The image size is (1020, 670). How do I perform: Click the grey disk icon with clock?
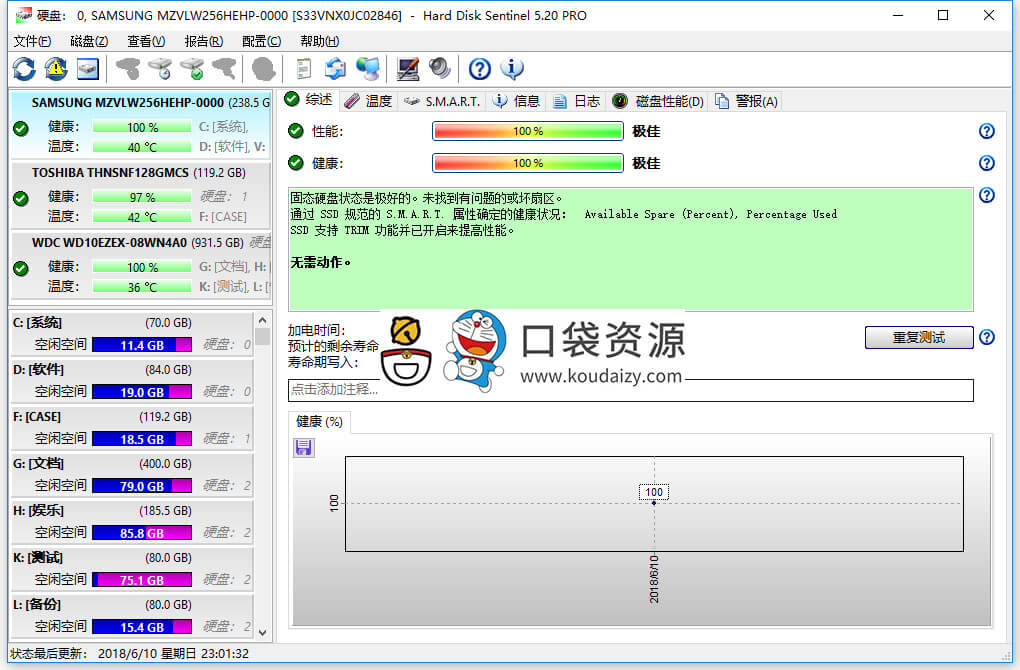(x=160, y=68)
